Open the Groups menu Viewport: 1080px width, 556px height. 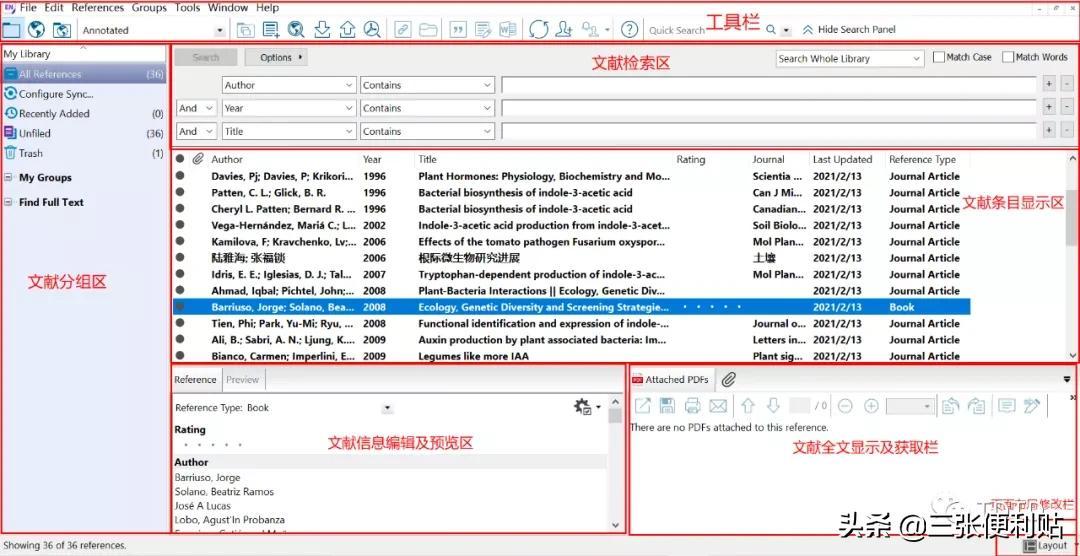(x=149, y=8)
